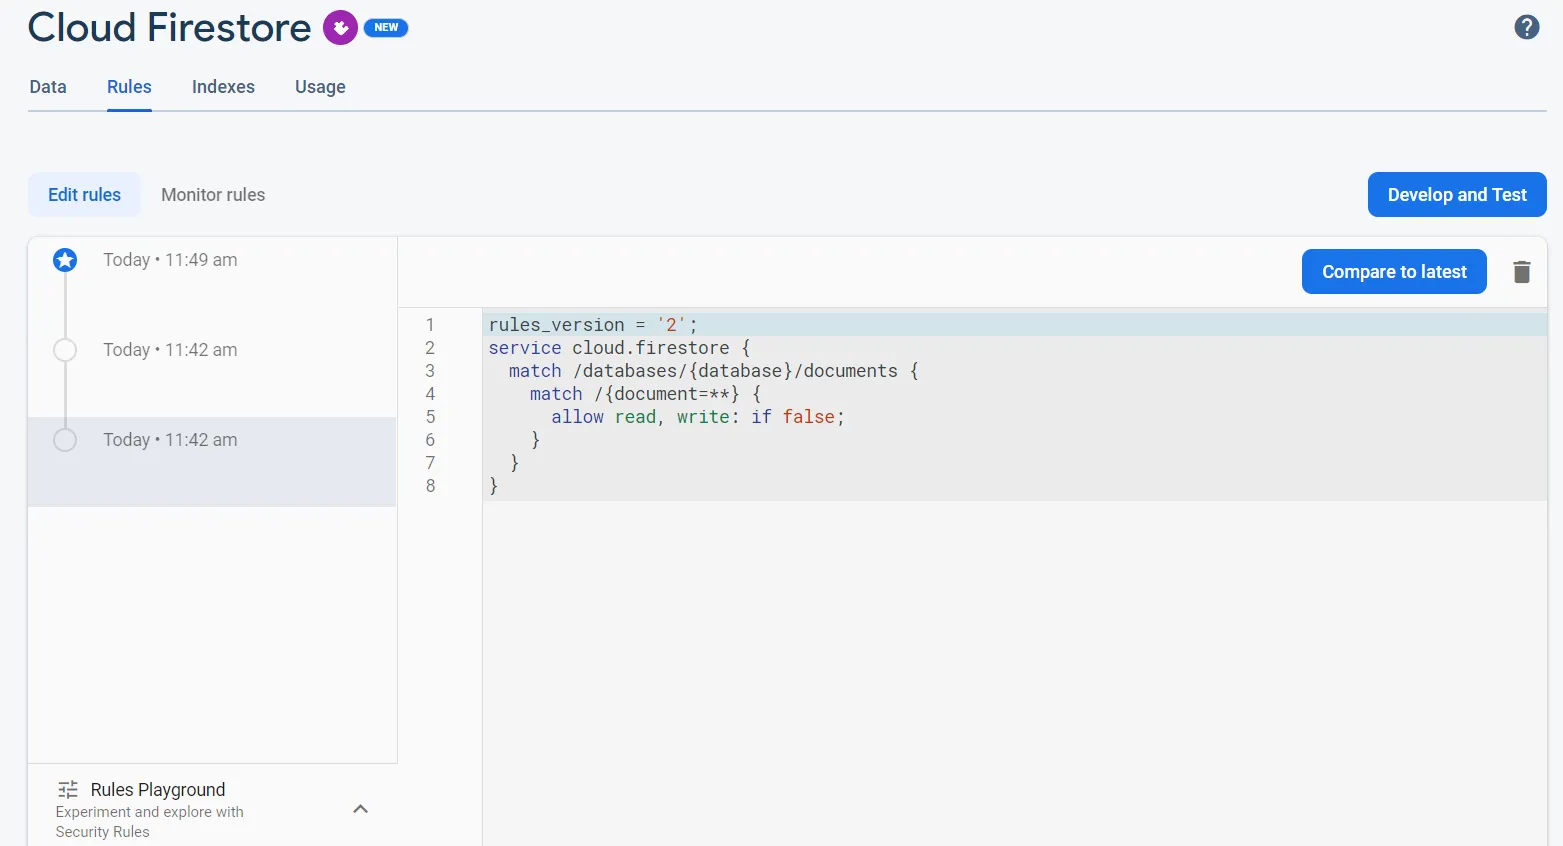Select the Rules tab
1563x846 pixels.
coord(129,87)
